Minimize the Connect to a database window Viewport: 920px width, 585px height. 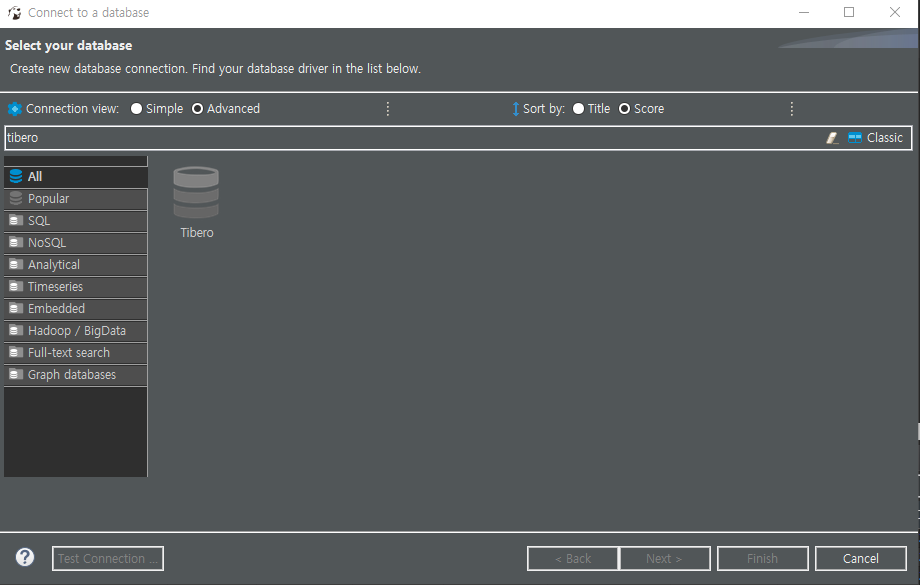pos(804,12)
